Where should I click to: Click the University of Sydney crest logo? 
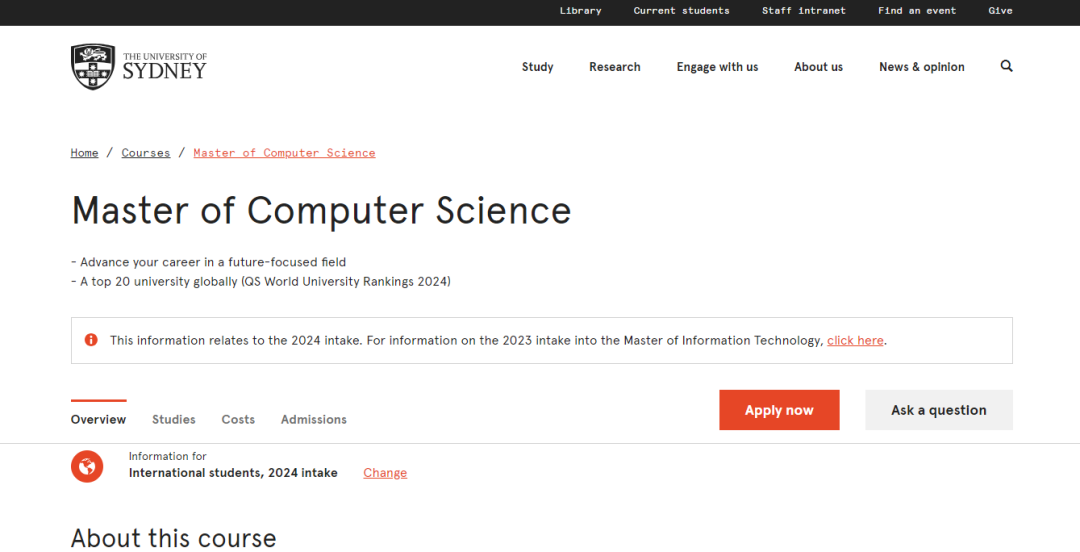pos(93,67)
